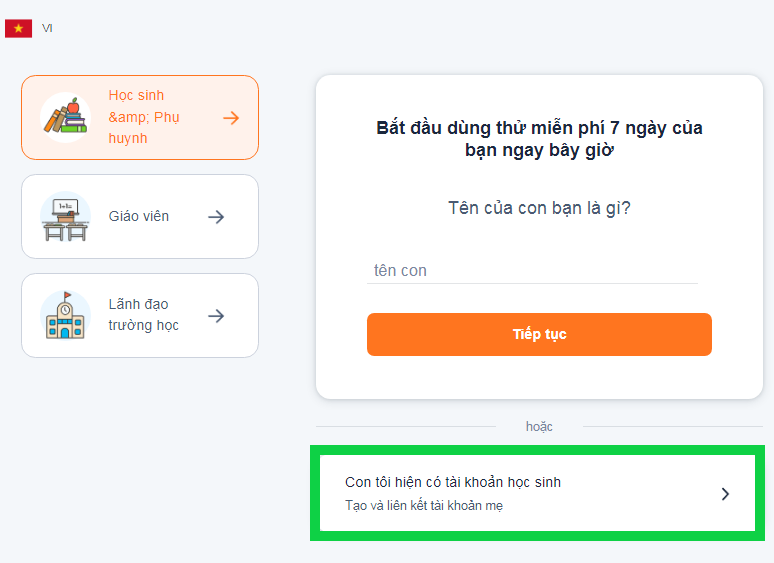Click the arrow next to Giáo viên

[216, 216]
